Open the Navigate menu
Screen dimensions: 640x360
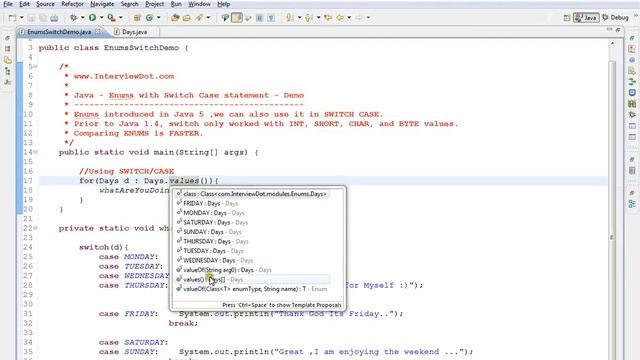pos(102,4)
